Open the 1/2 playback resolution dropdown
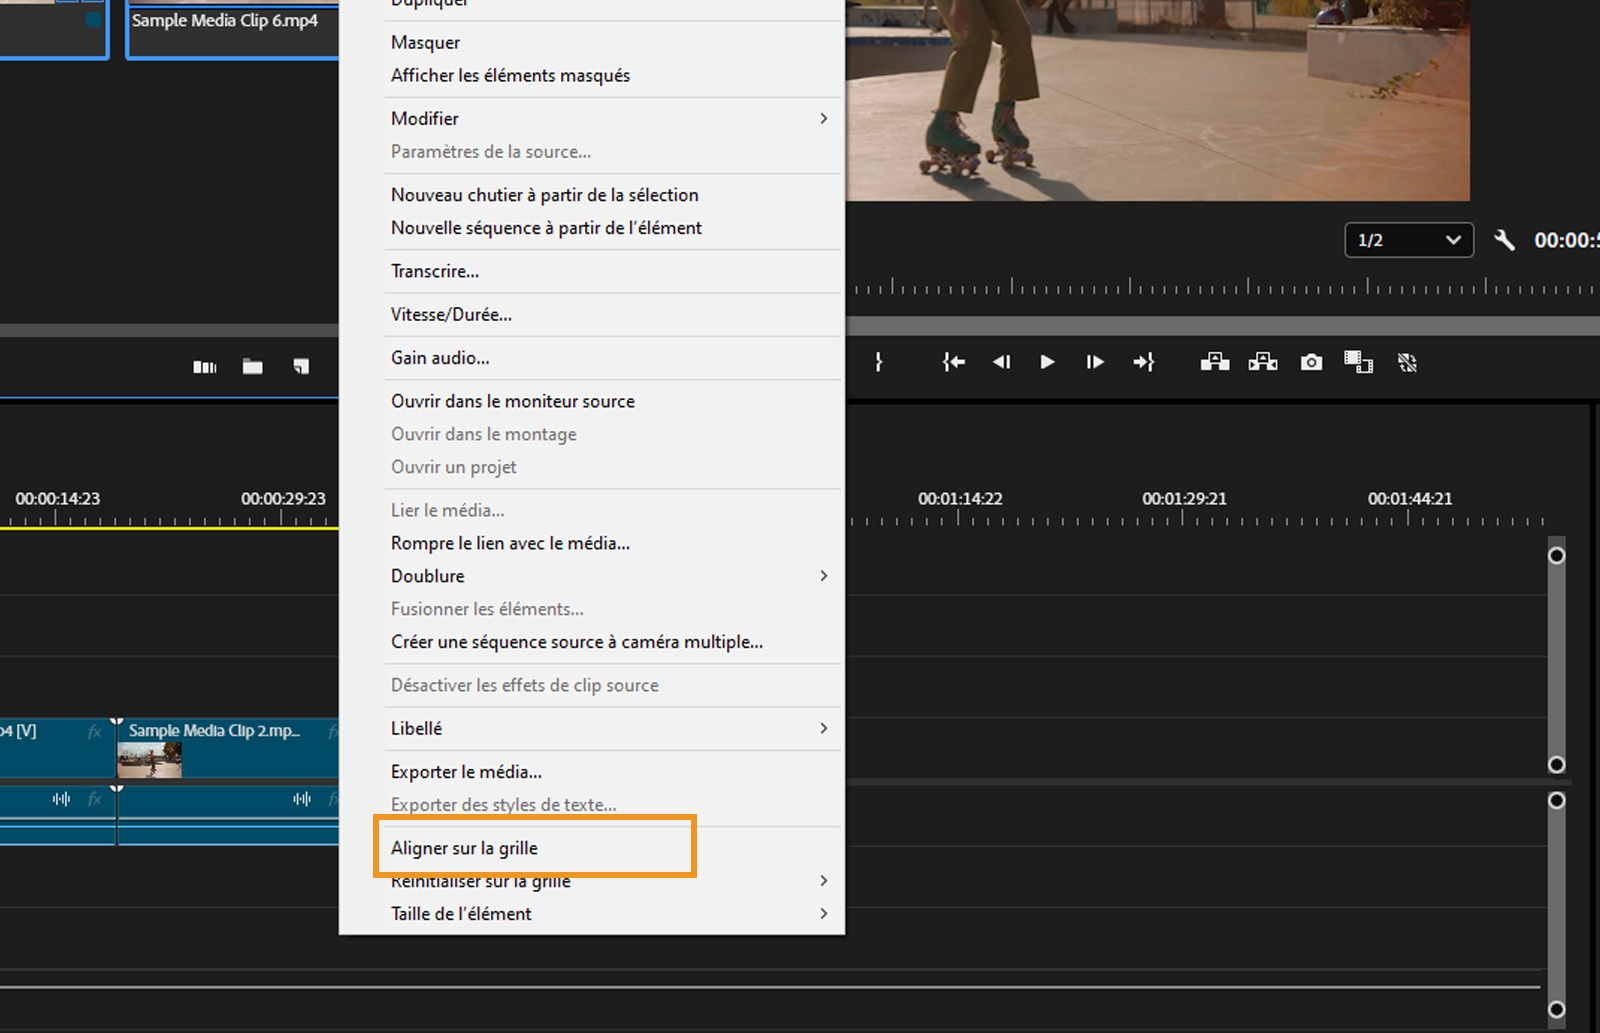The width and height of the screenshot is (1600, 1033). [x=1408, y=240]
